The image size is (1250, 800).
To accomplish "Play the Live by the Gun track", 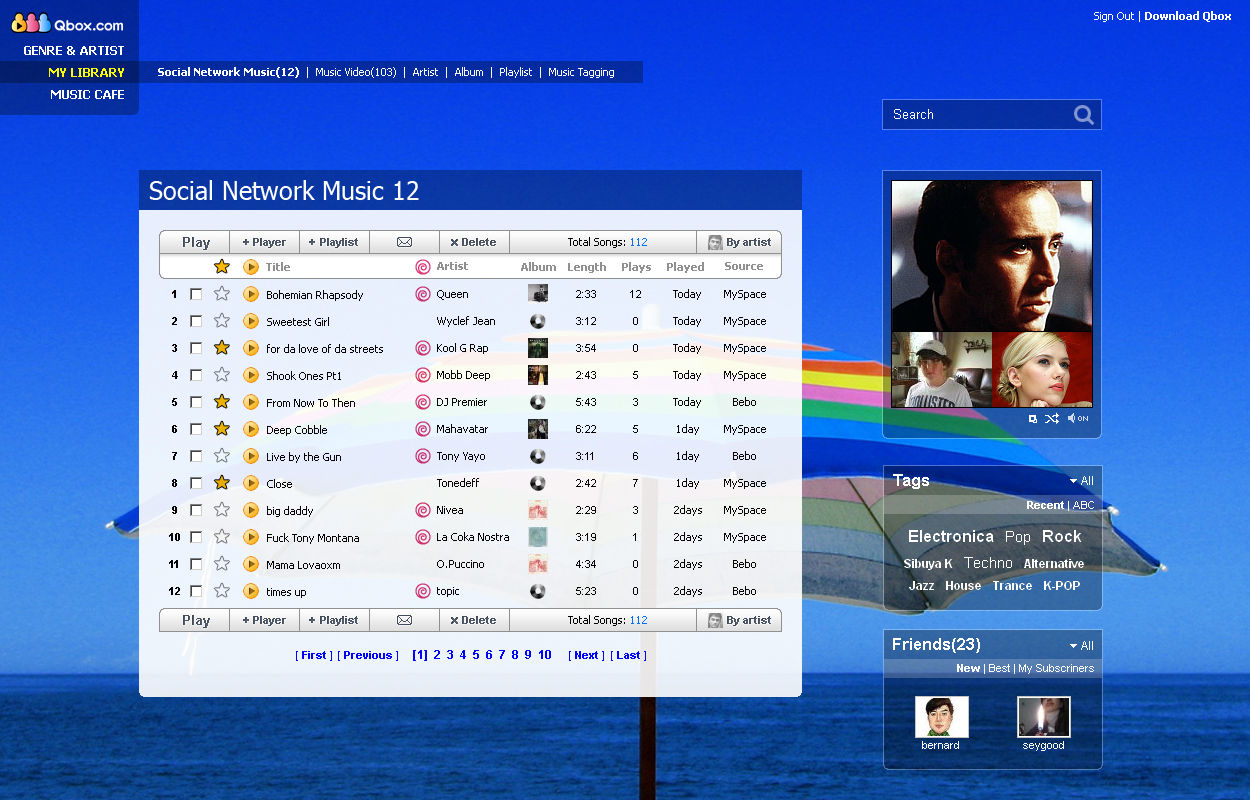I will click(x=251, y=456).
